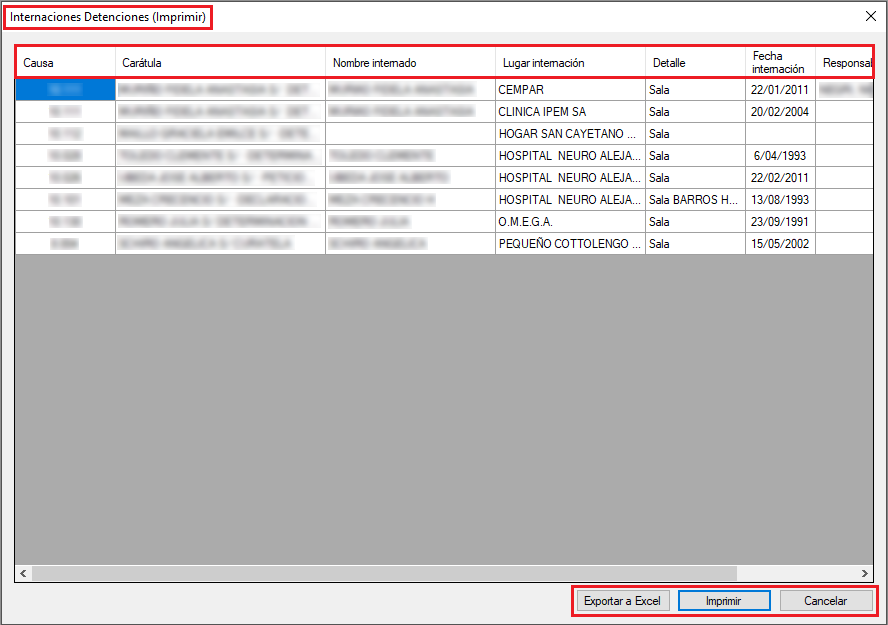Select the date 15/05/2002 cell
The width and height of the screenshot is (888, 625).
[x=780, y=244]
